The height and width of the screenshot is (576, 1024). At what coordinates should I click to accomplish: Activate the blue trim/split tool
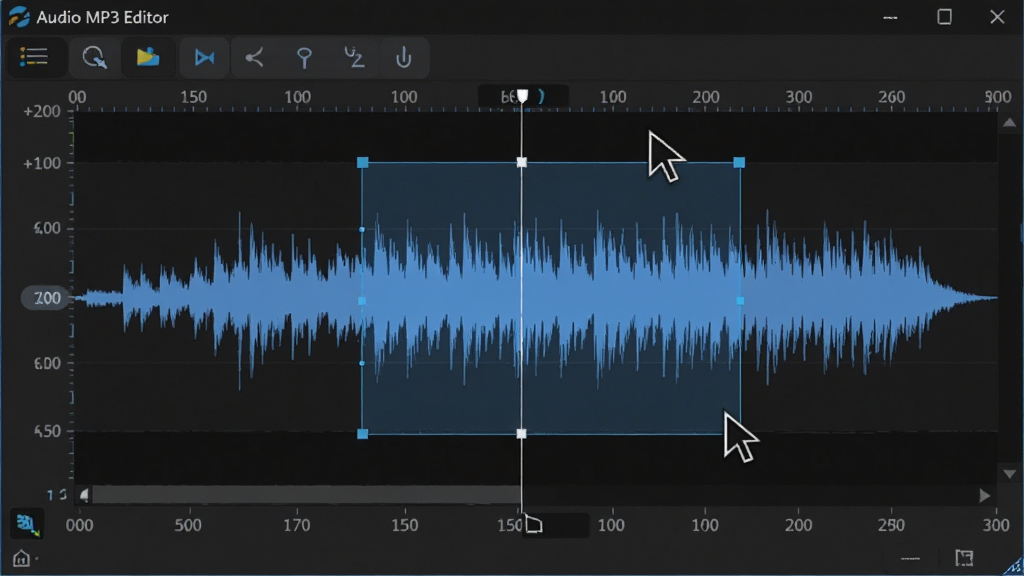point(204,58)
